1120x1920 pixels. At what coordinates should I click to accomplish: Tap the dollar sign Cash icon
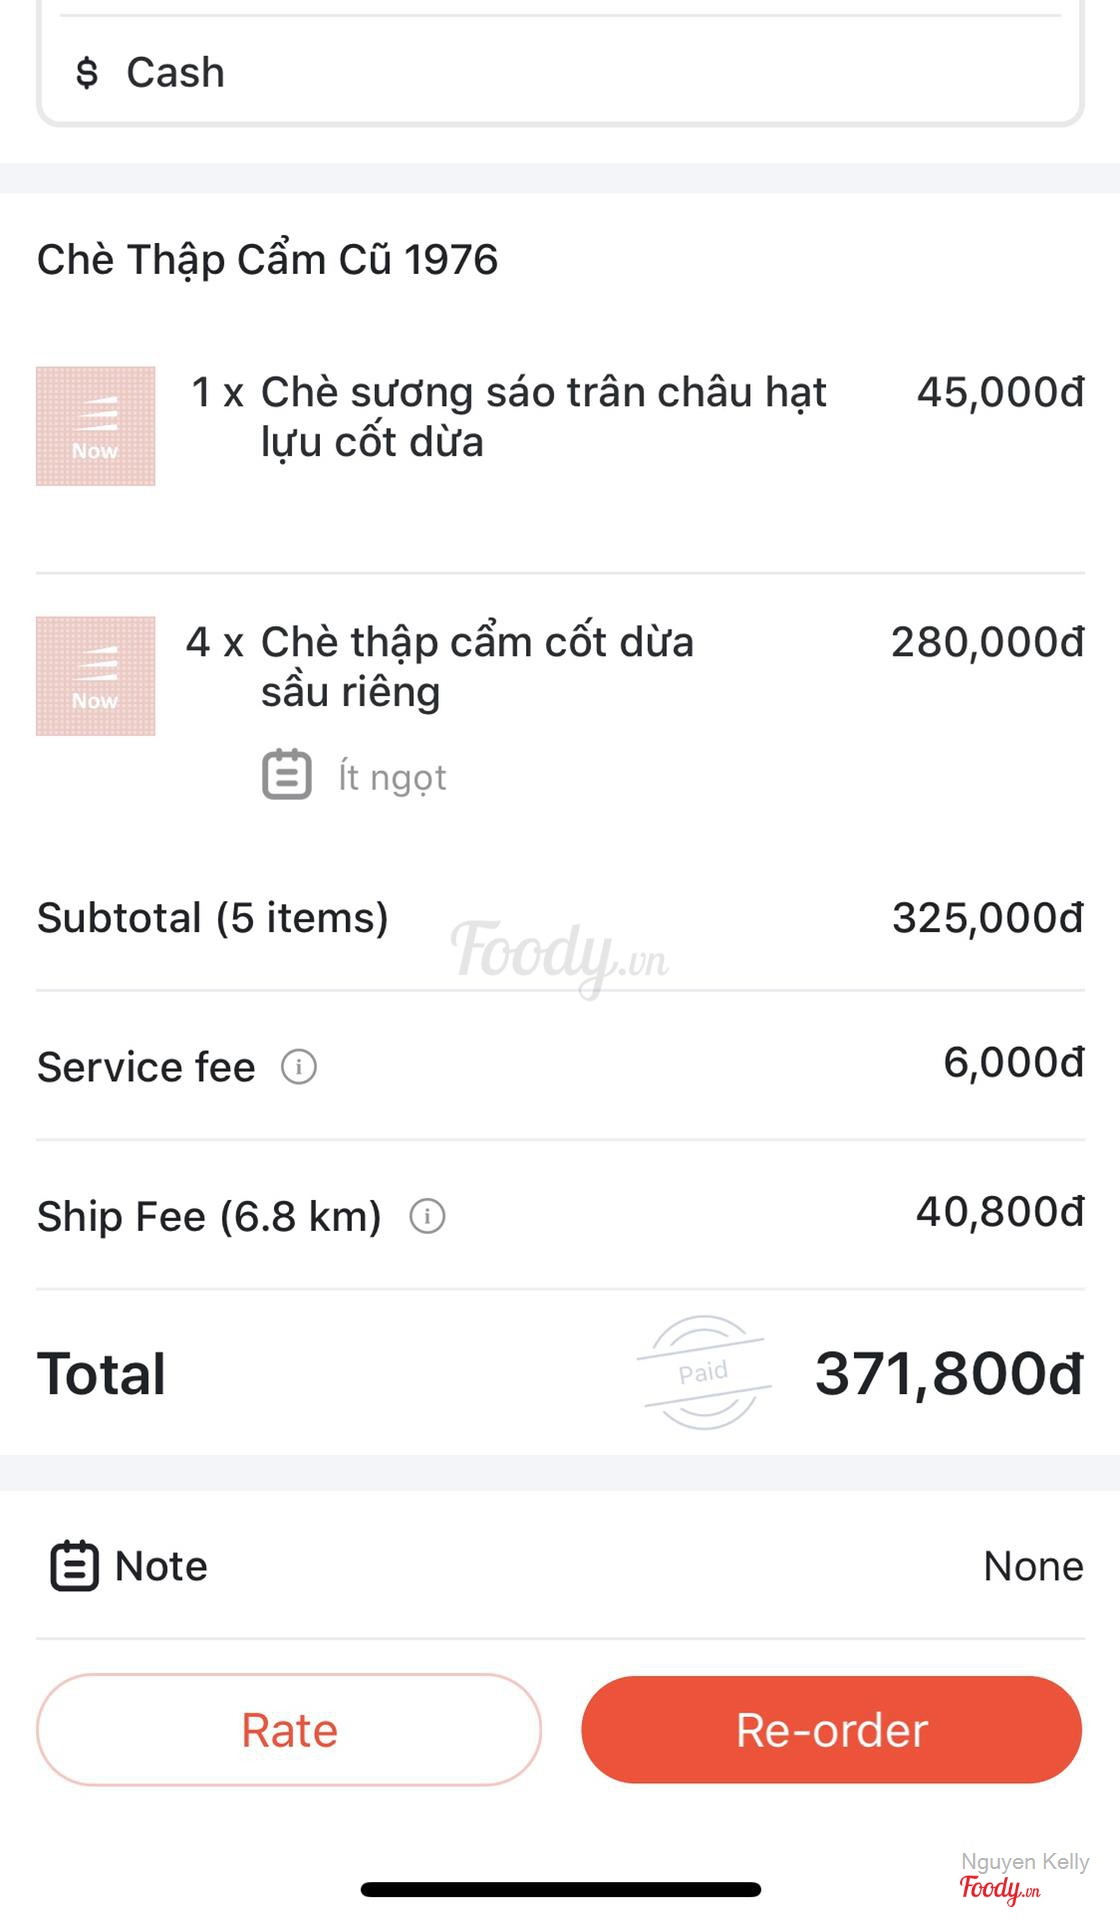tap(87, 73)
